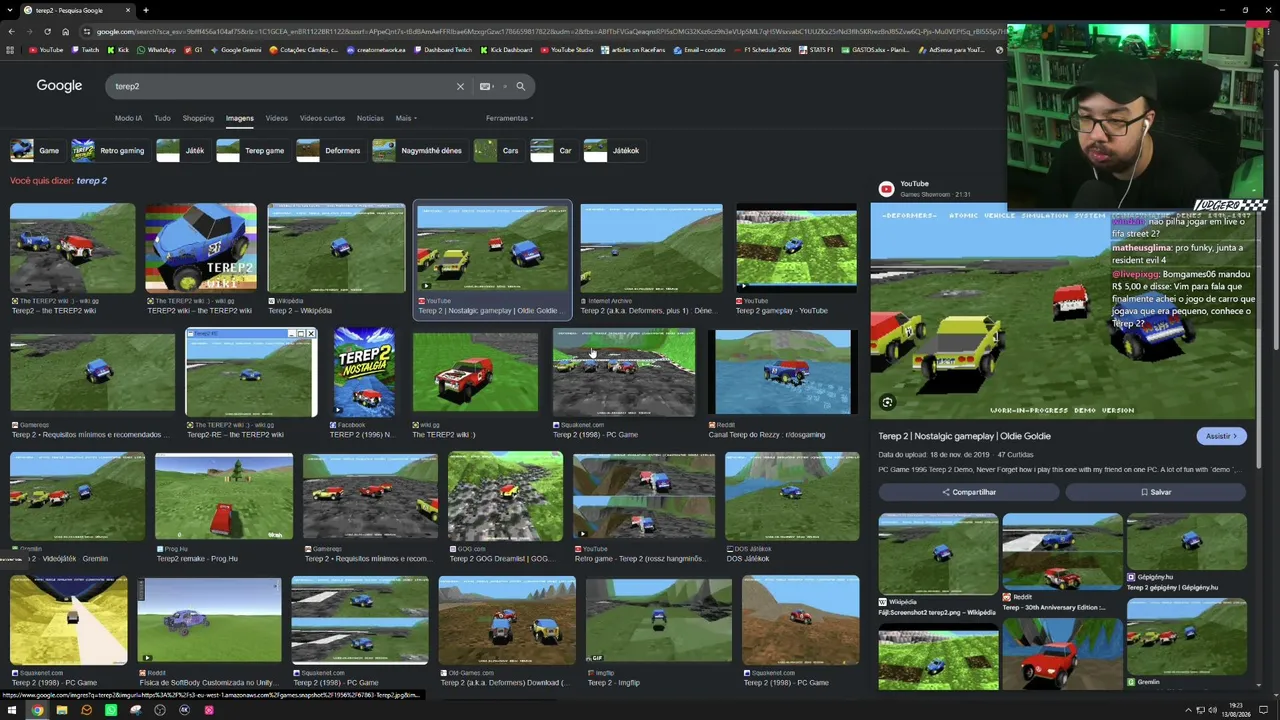
Task: Click the Compartilhar button
Action: tap(969, 492)
